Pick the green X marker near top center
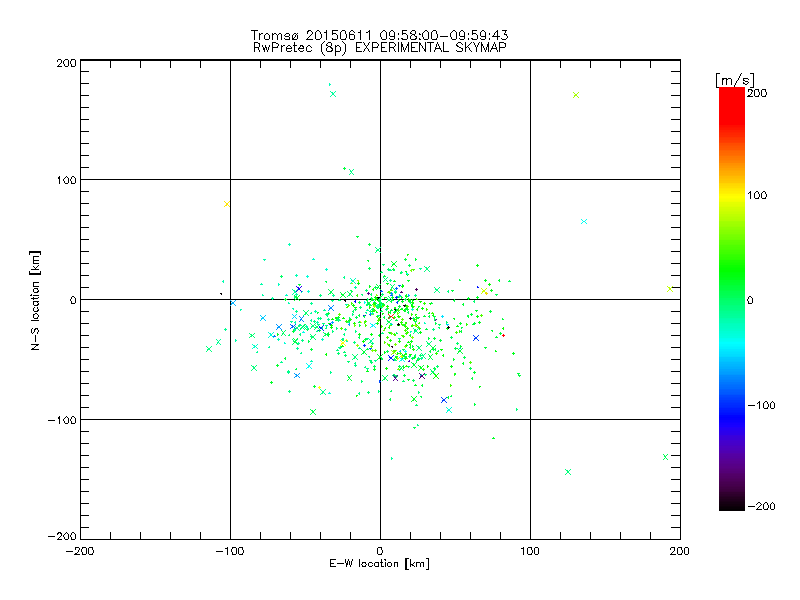The width and height of the screenshot is (800, 600). [x=333, y=94]
